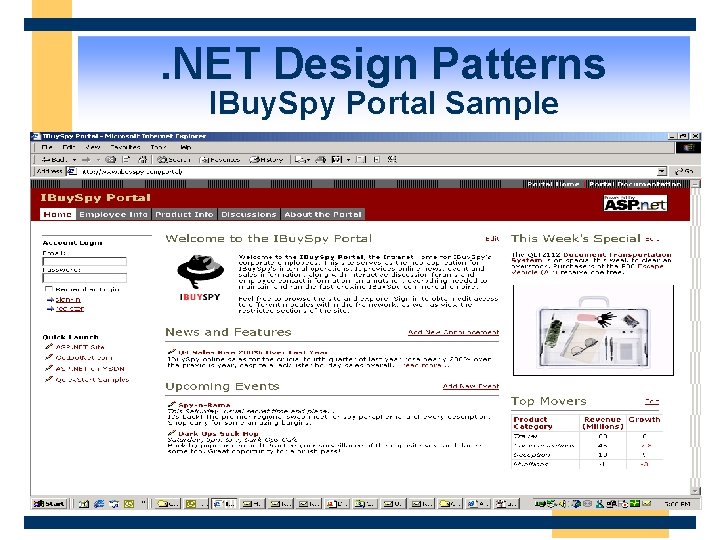This screenshot has width=720, height=540.
Task: Click the taskbar clock
Action: point(677,504)
